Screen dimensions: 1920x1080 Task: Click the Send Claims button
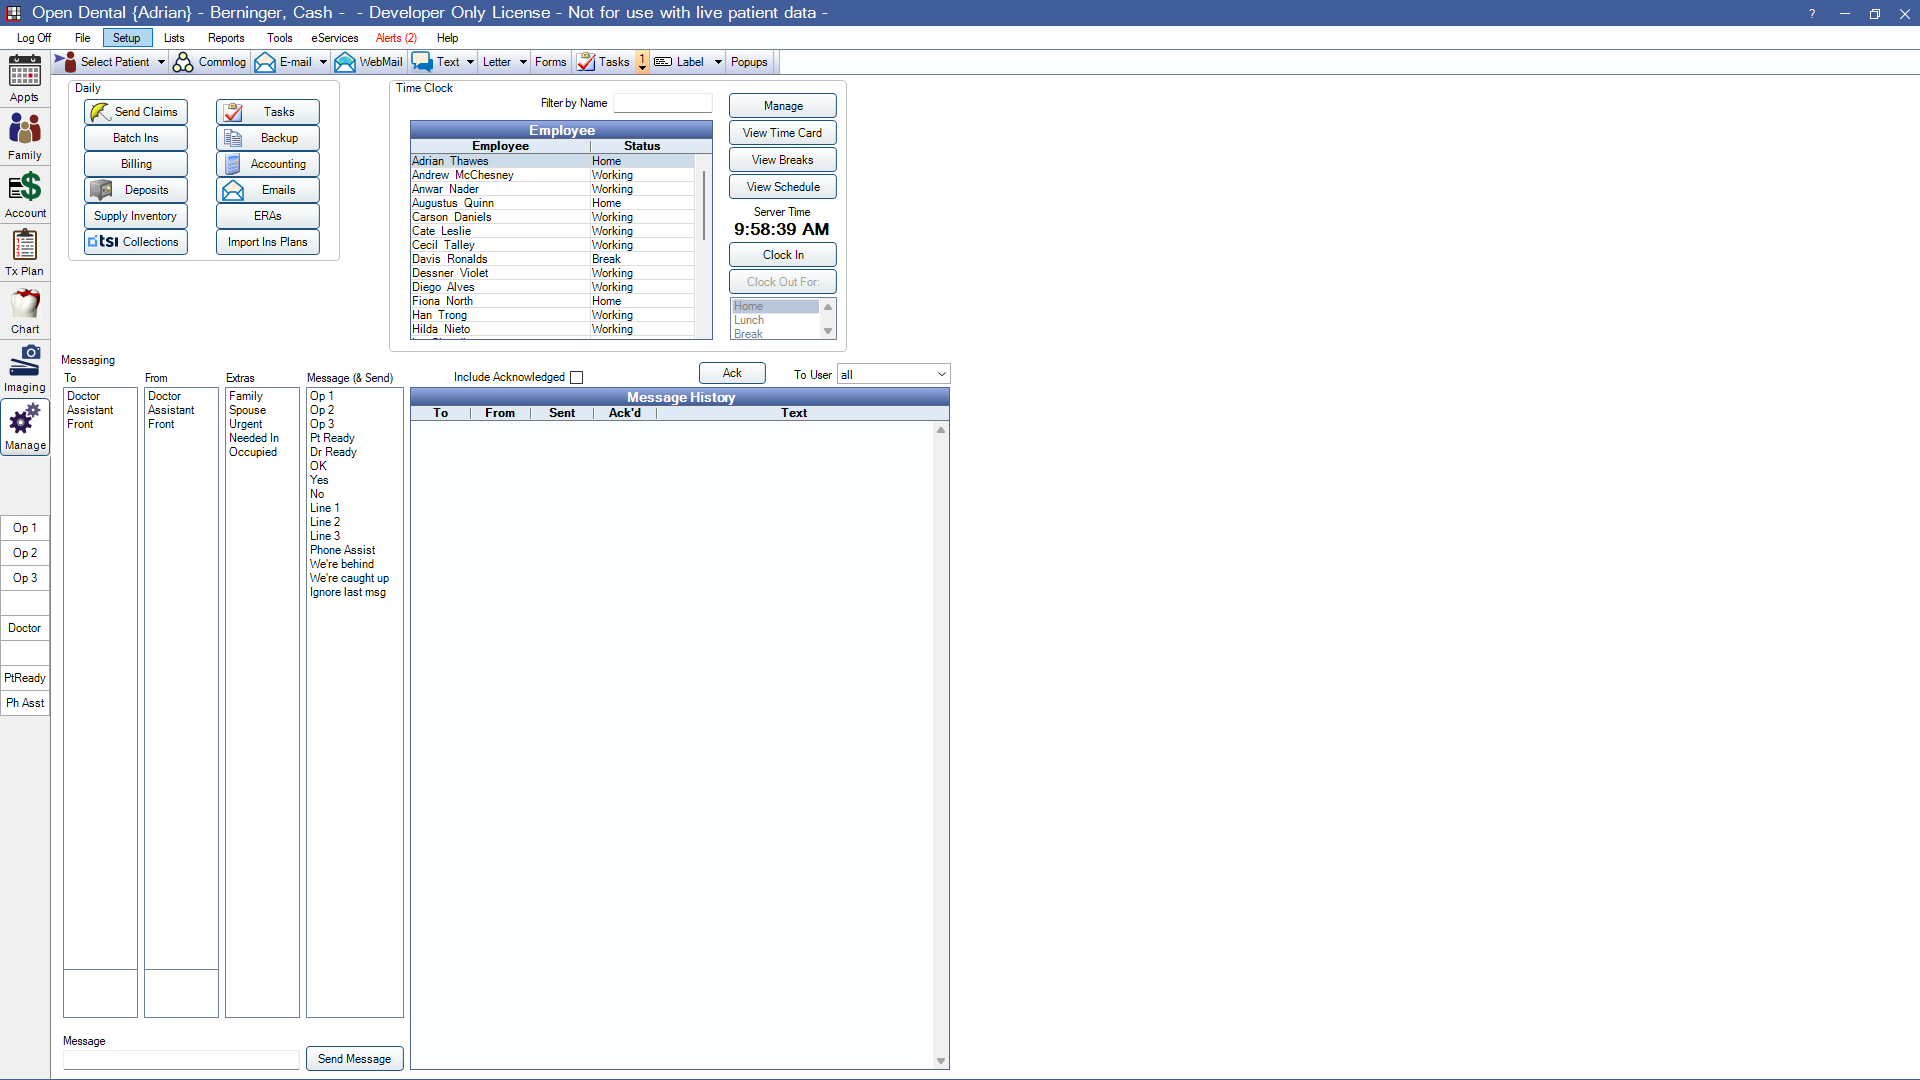(x=136, y=112)
